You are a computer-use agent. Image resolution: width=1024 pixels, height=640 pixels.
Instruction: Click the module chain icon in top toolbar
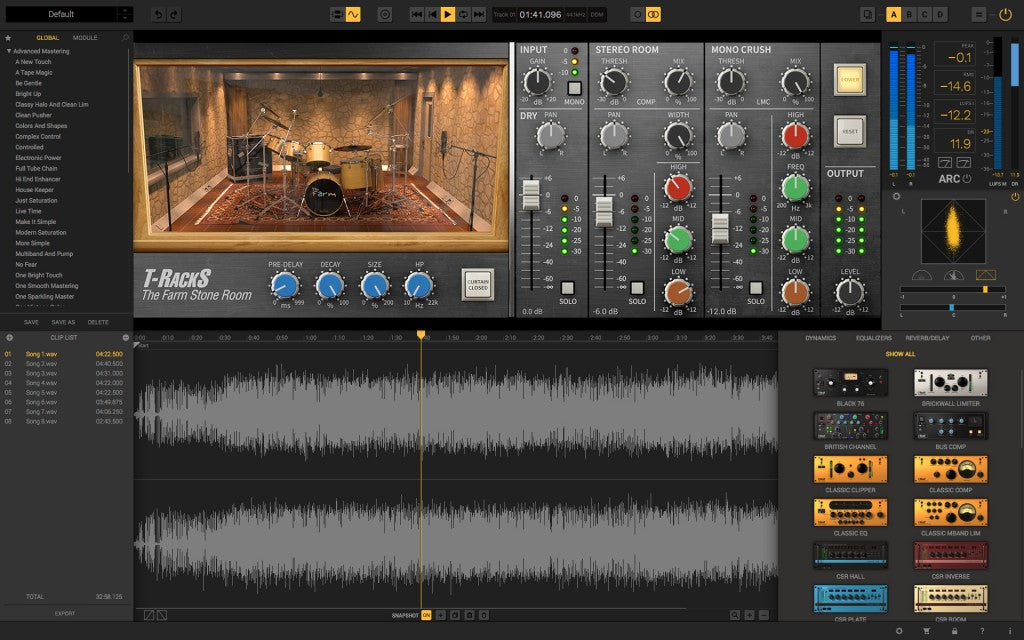pyautogui.click(x=337, y=14)
